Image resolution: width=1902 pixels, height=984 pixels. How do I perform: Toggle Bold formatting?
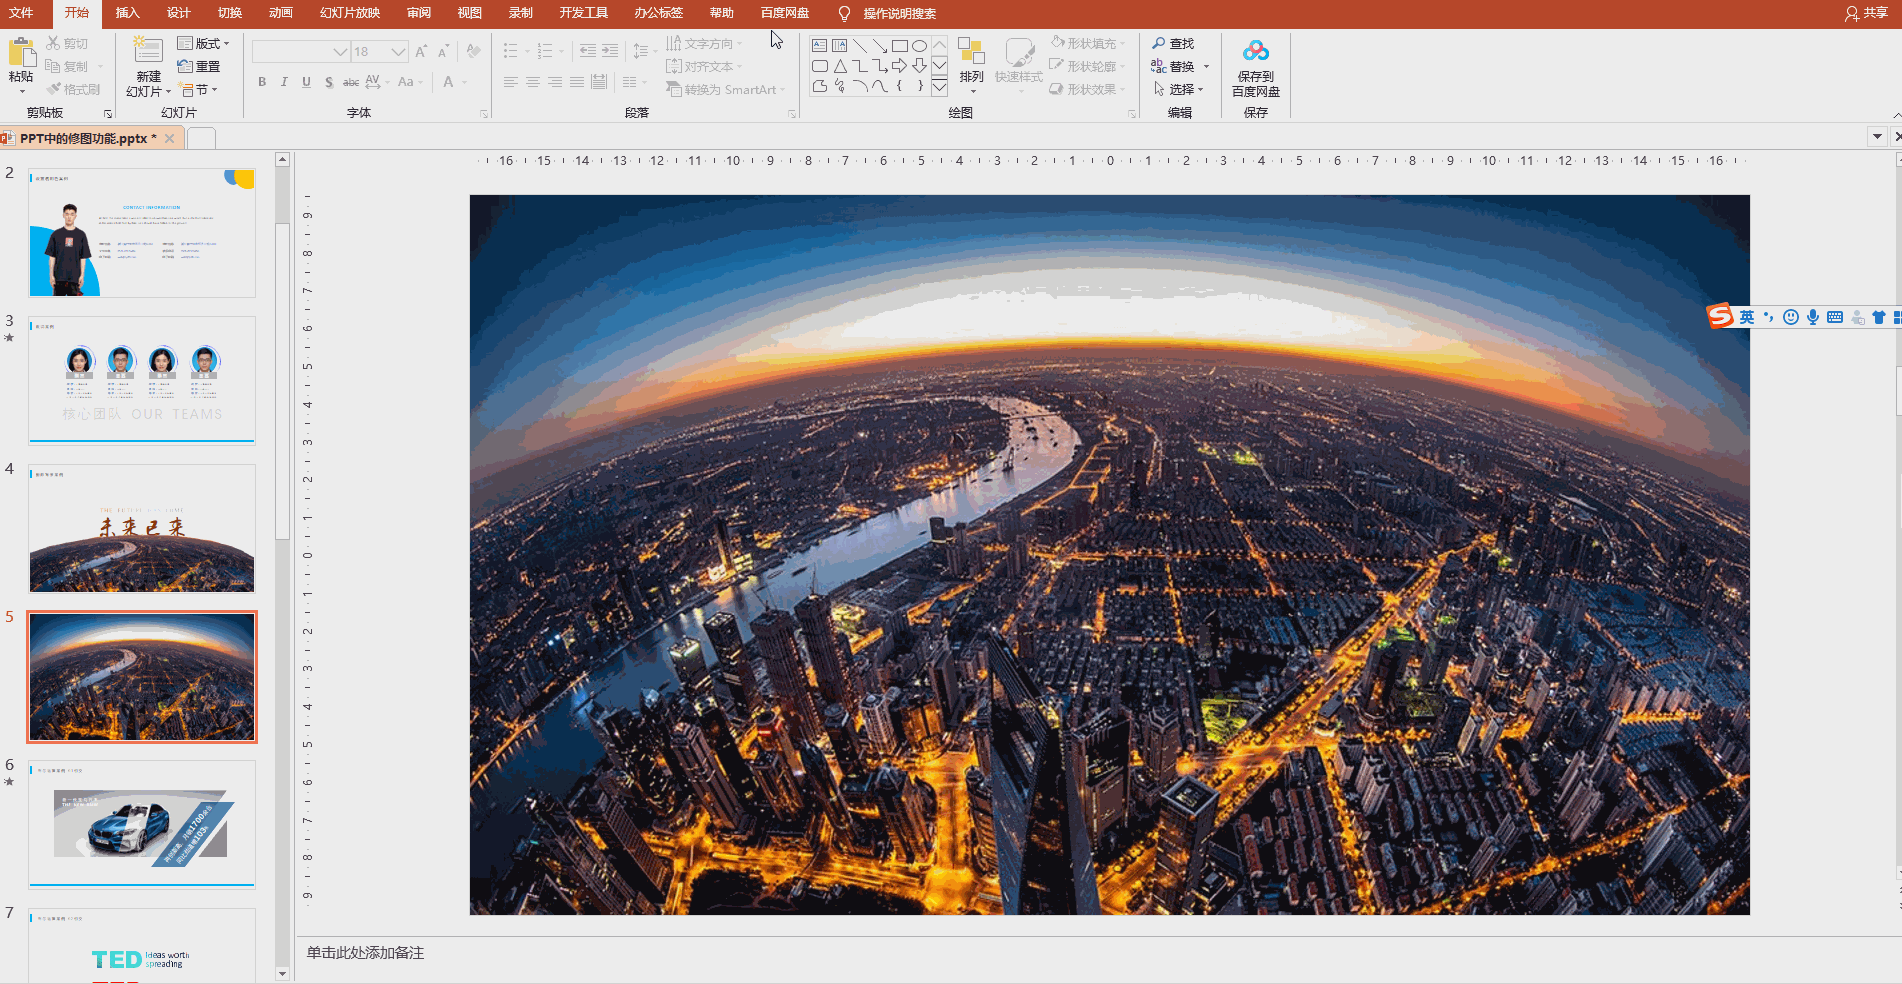[262, 82]
